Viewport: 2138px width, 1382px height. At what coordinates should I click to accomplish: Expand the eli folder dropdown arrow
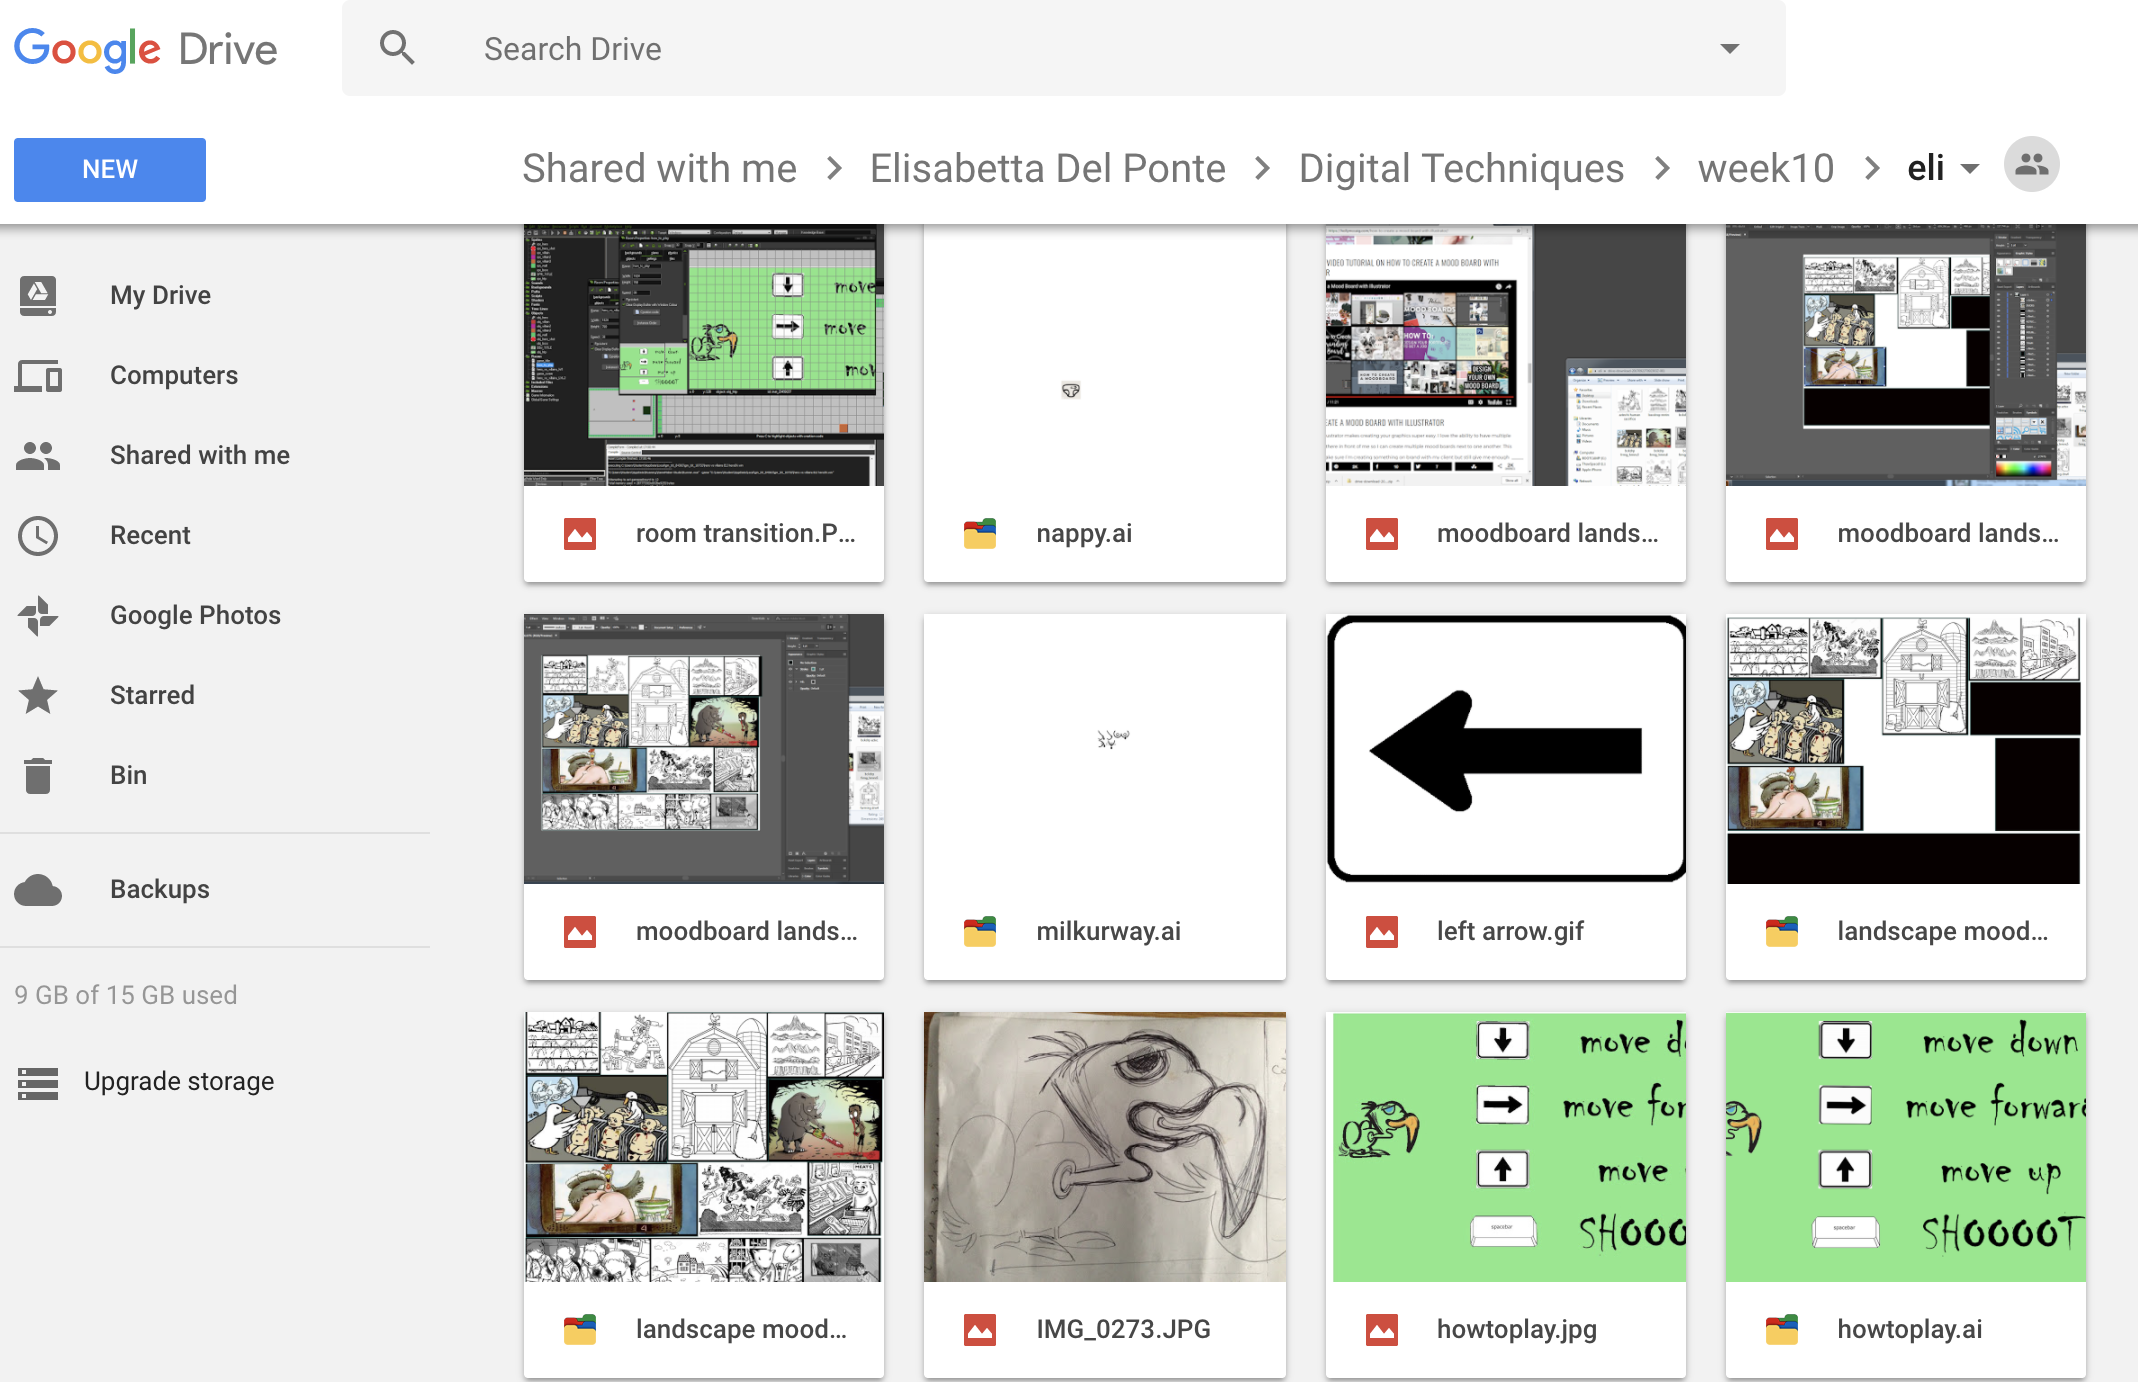(x=1970, y=169)
